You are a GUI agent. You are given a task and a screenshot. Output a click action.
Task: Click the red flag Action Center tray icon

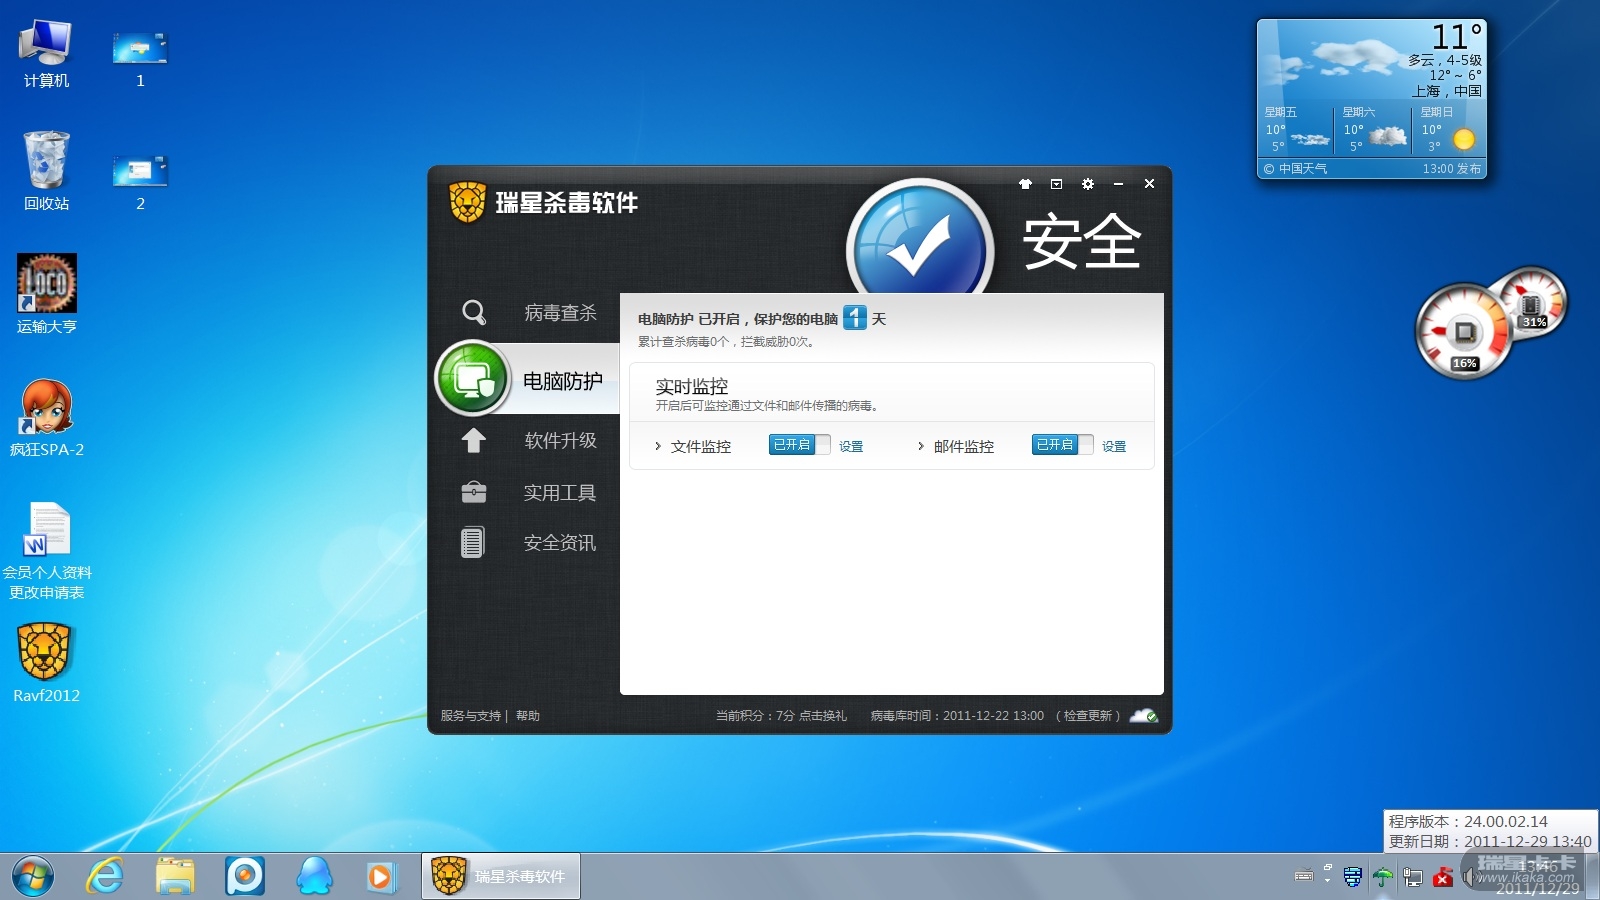1443,877
